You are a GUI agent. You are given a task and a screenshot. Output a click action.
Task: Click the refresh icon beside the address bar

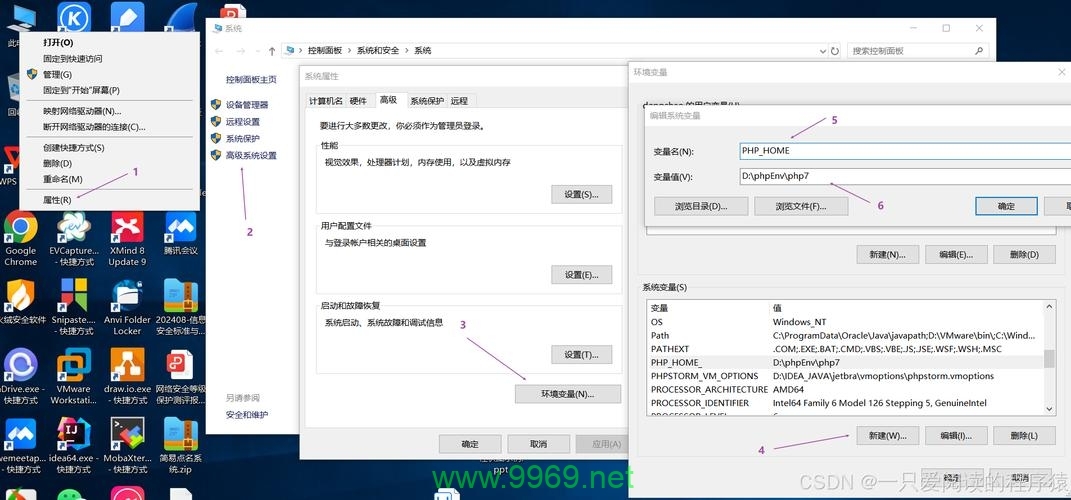835,51
